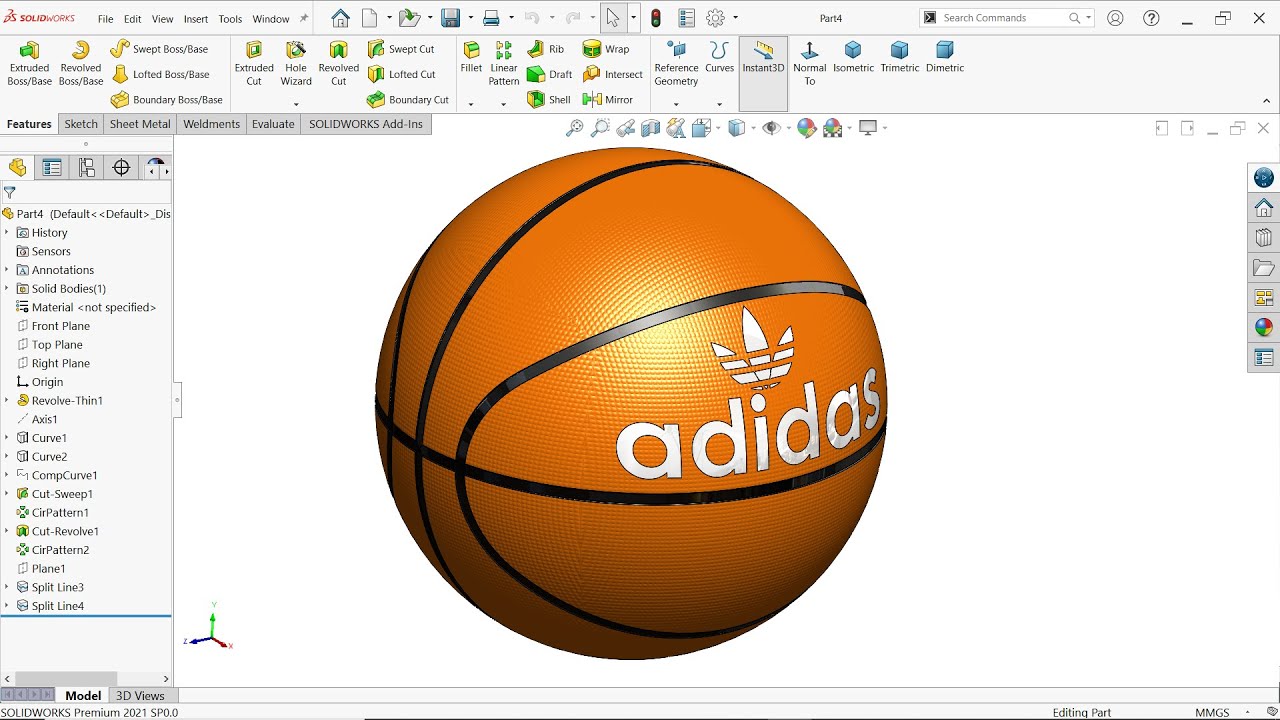The height and width of the screenshot is (720, 1280).
Task: Click the Boundary Cut command
Action: click(x=408, y=100)
